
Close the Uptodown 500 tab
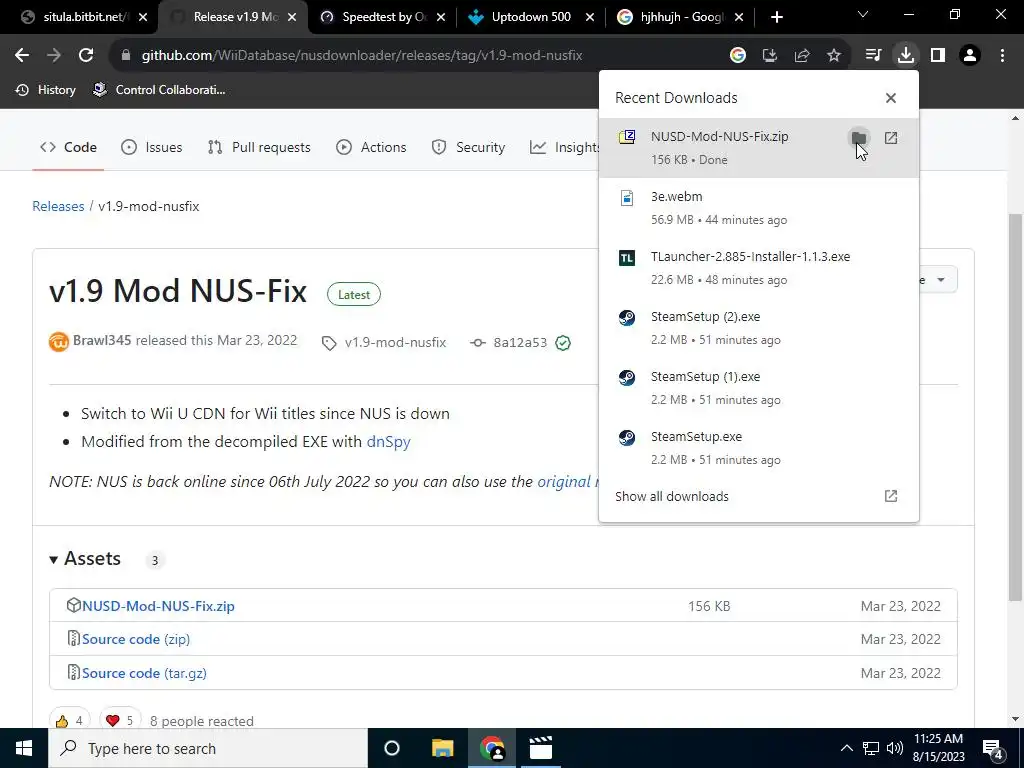(590, 17)
